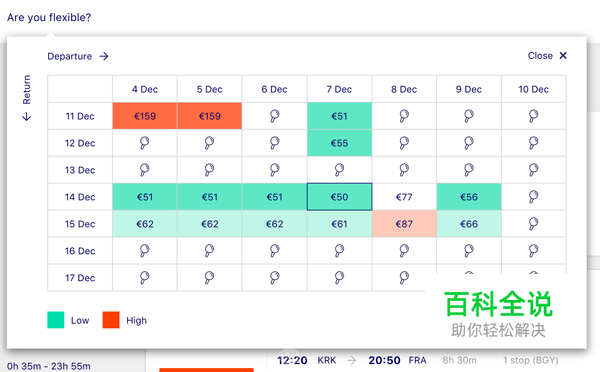This screenshot has height=372, width=600.
Task: Search price for 6 Dec to 11 Dec
Action: pyautogui.click(x=274, y=116)
